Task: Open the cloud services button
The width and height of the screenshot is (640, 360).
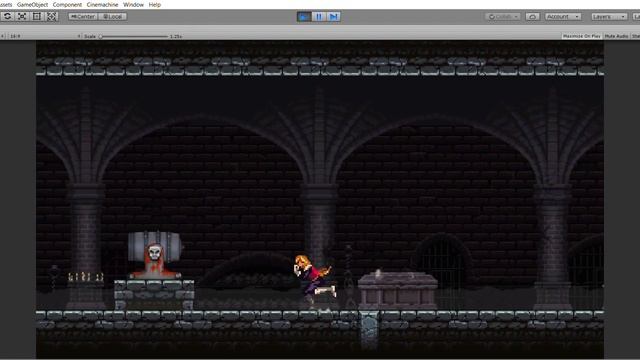Action: click(532, 17)
